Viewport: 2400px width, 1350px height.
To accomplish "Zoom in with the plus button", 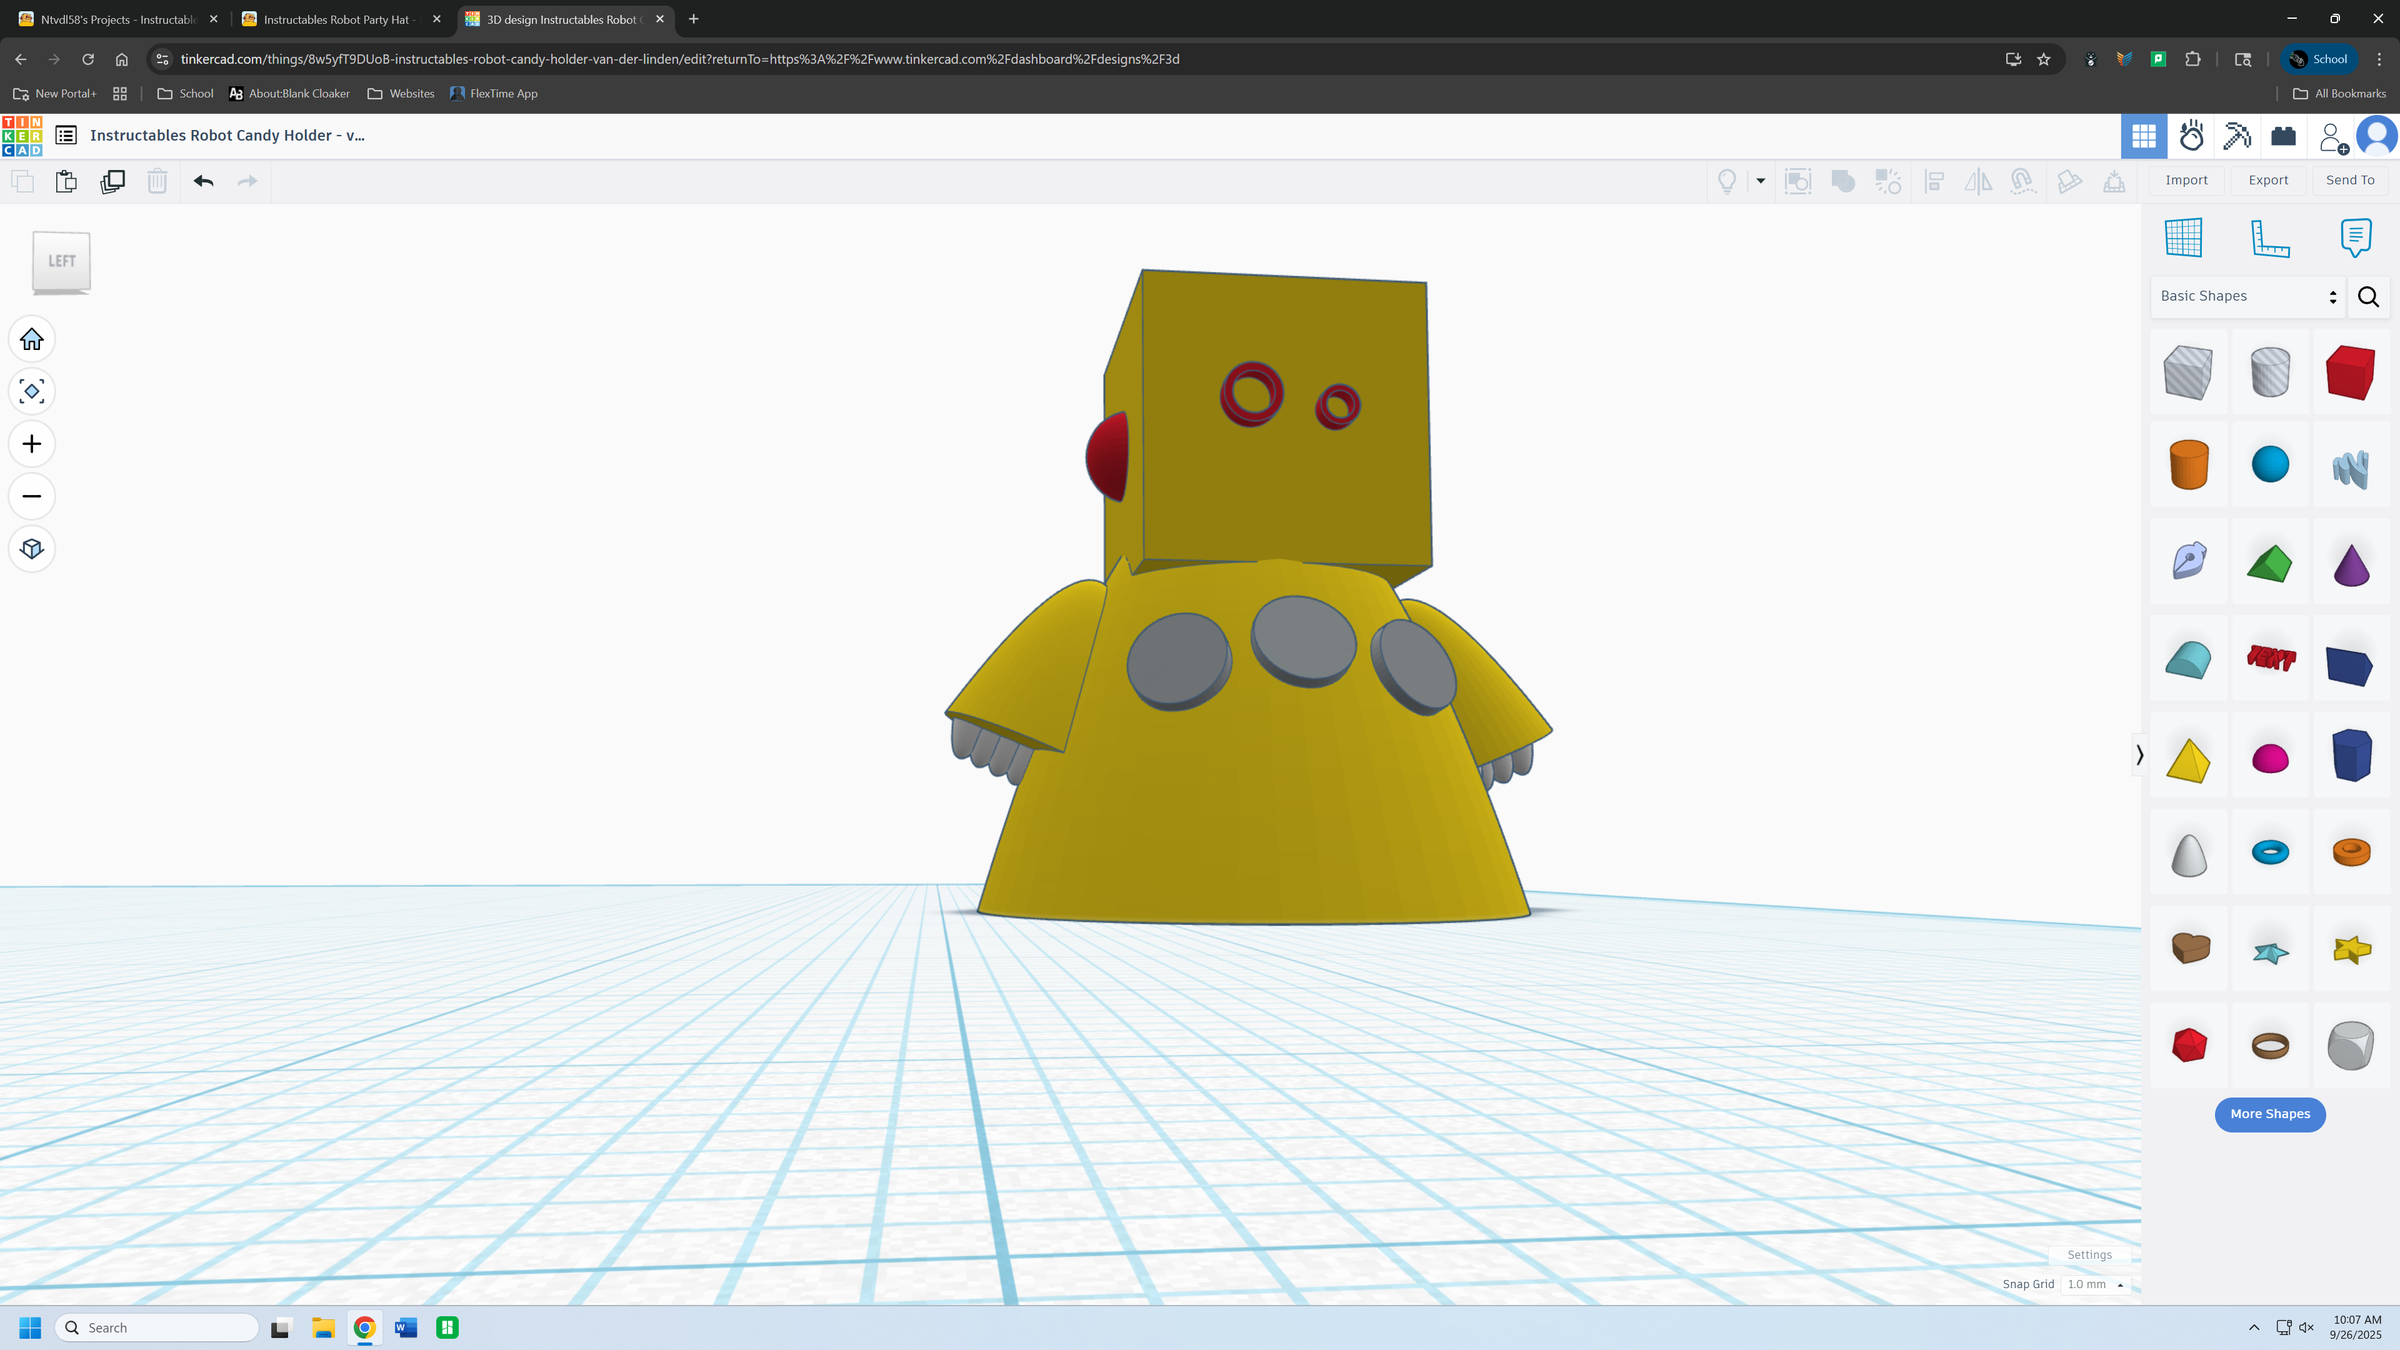I will (x=32, y=444).
